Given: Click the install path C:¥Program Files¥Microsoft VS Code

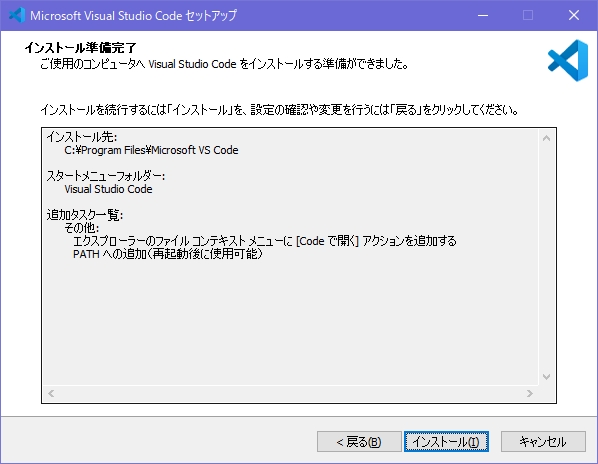Looking at the screenshot, I should coord(151,150).
